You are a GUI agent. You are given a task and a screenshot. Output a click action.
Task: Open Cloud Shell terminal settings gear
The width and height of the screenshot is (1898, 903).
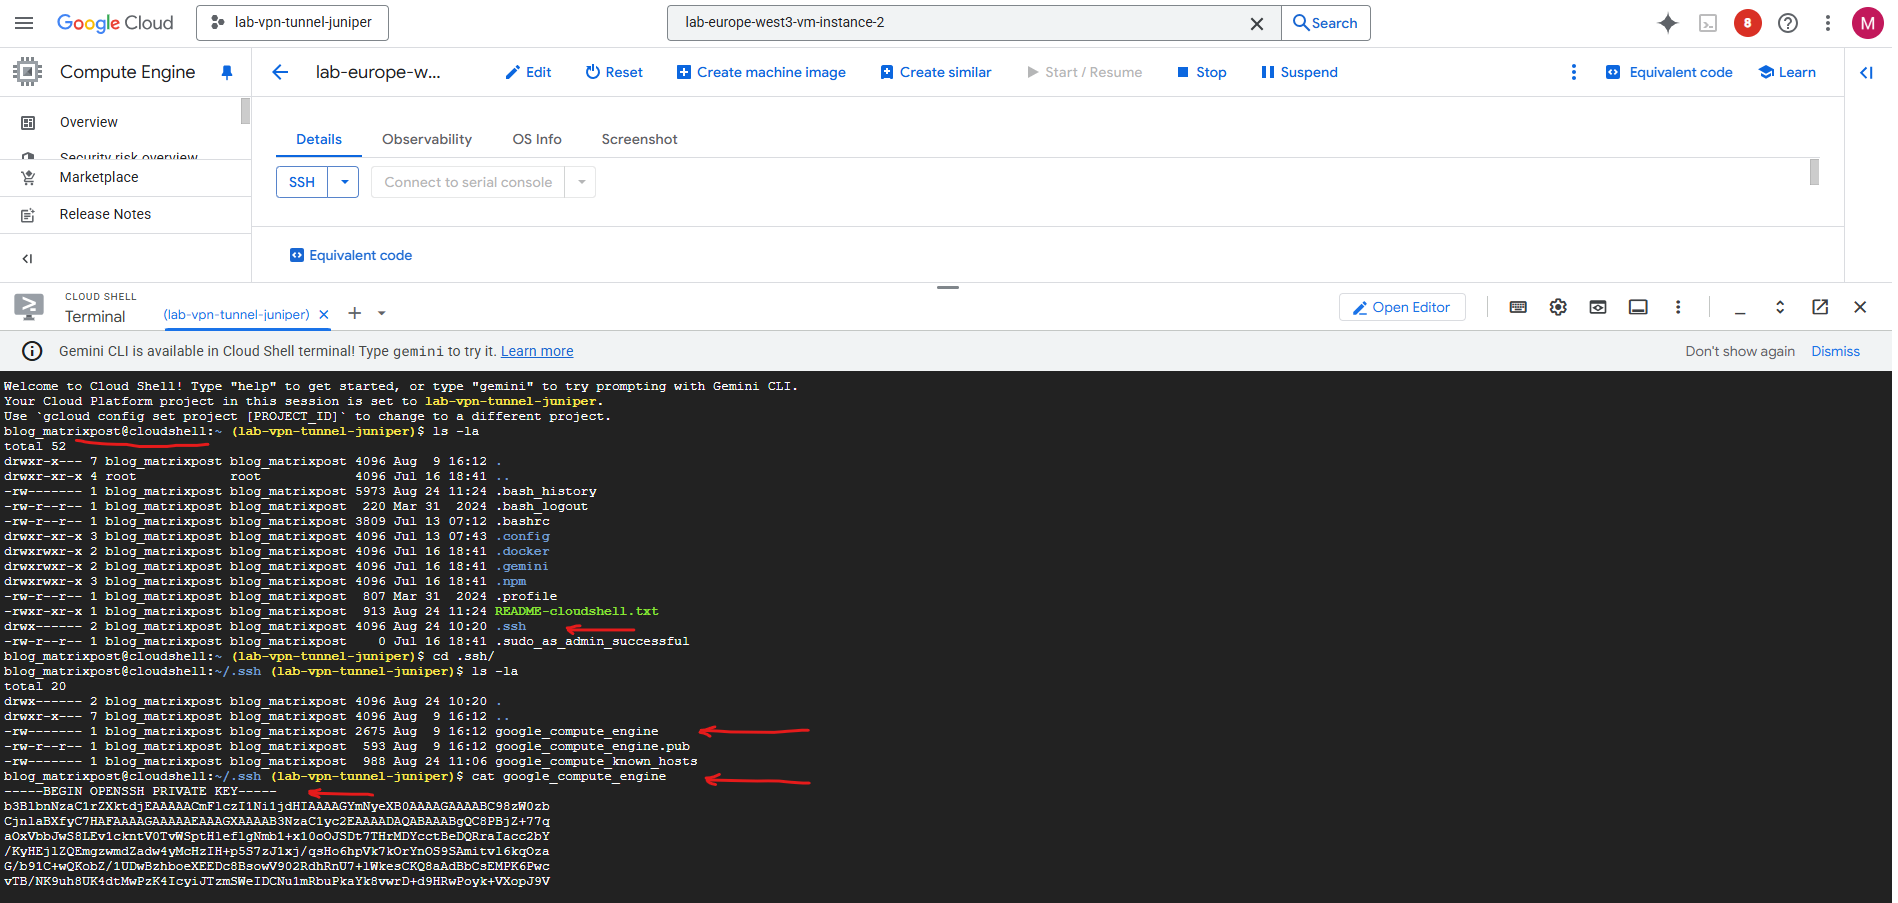coord(1558,307)
